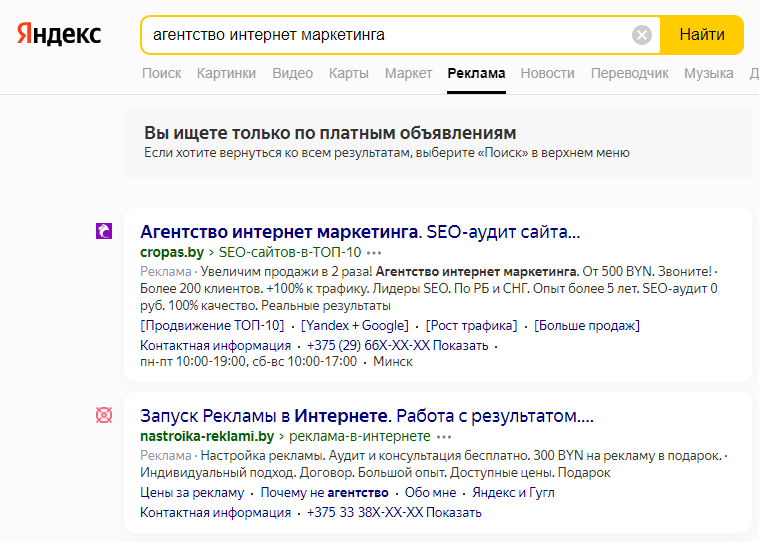Click the Минск location text

tap(393, 361)
